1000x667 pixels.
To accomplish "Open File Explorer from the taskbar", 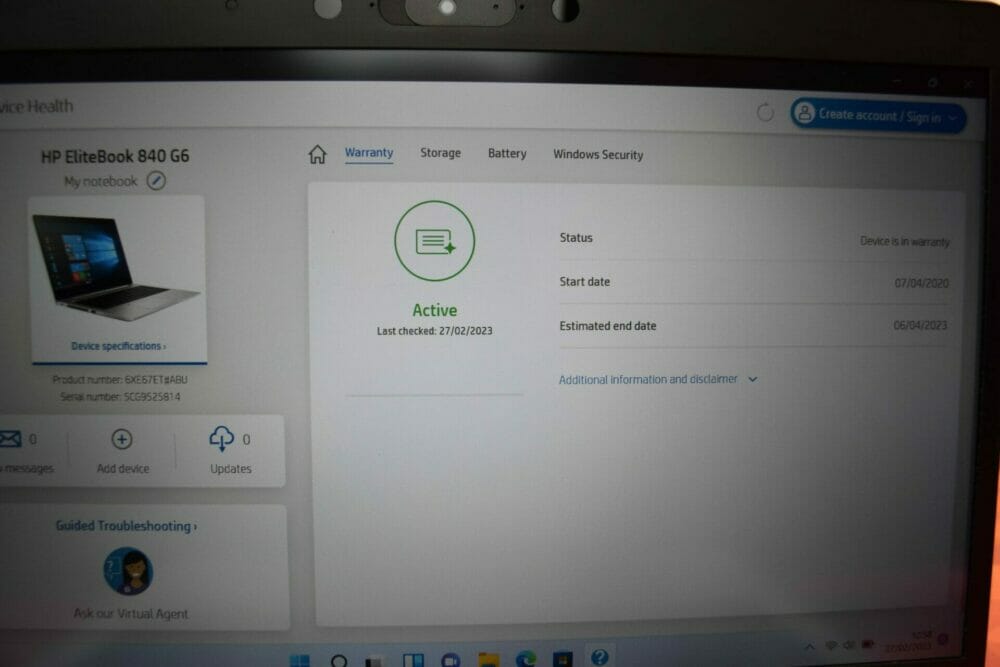I will 489,659.
